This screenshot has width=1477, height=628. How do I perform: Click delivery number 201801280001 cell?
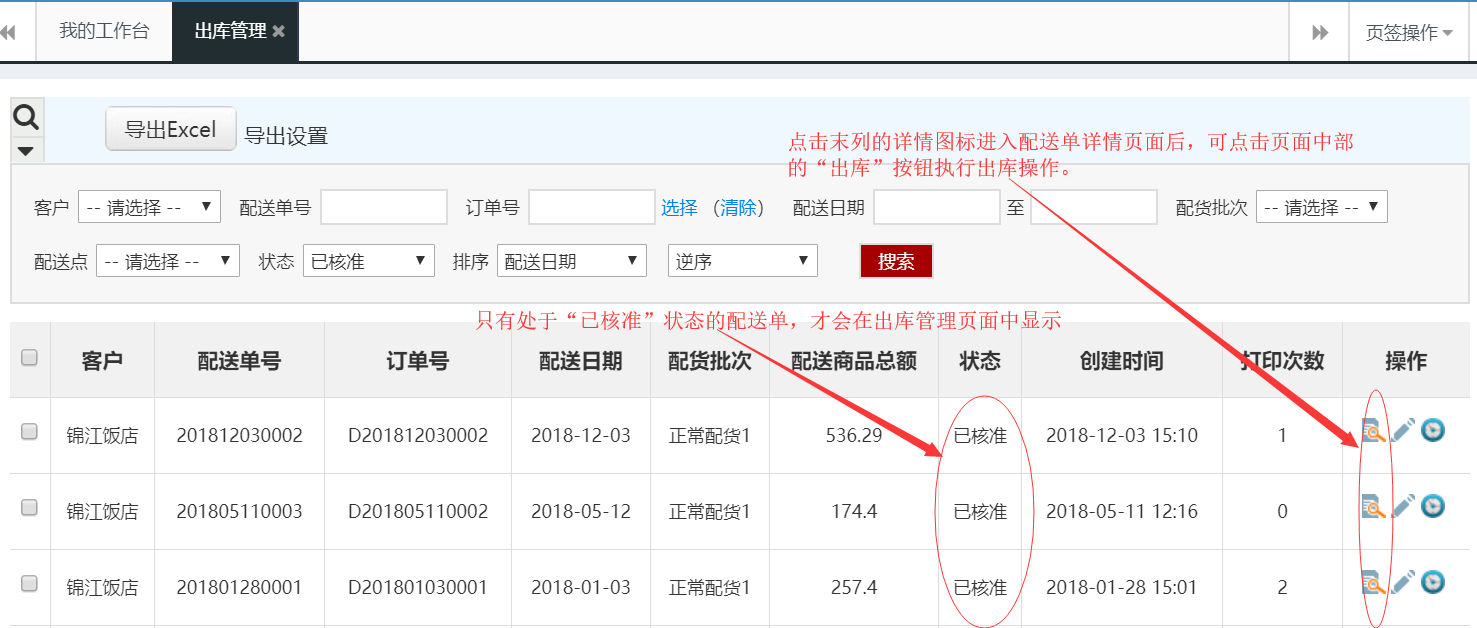pos(239,588)
